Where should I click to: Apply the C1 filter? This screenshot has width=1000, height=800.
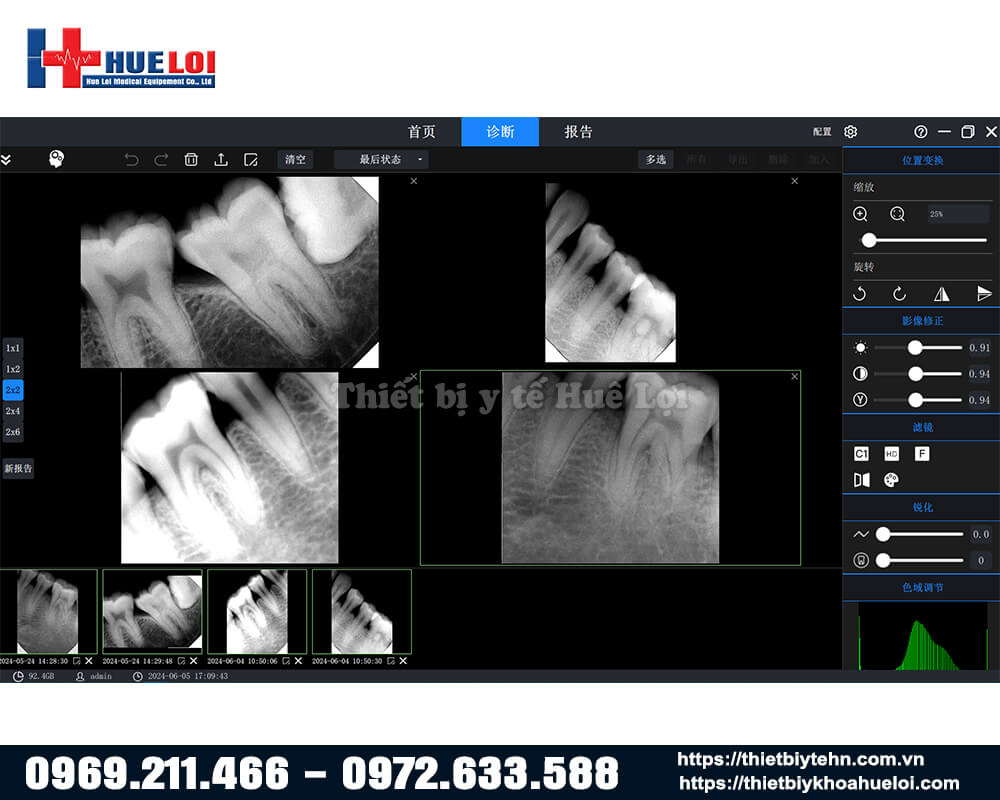point(861,454)
